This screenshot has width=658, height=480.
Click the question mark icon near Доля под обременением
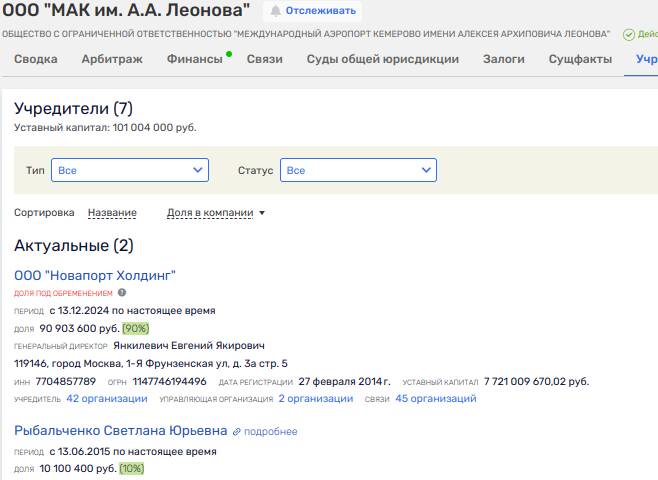click(122, 293)
